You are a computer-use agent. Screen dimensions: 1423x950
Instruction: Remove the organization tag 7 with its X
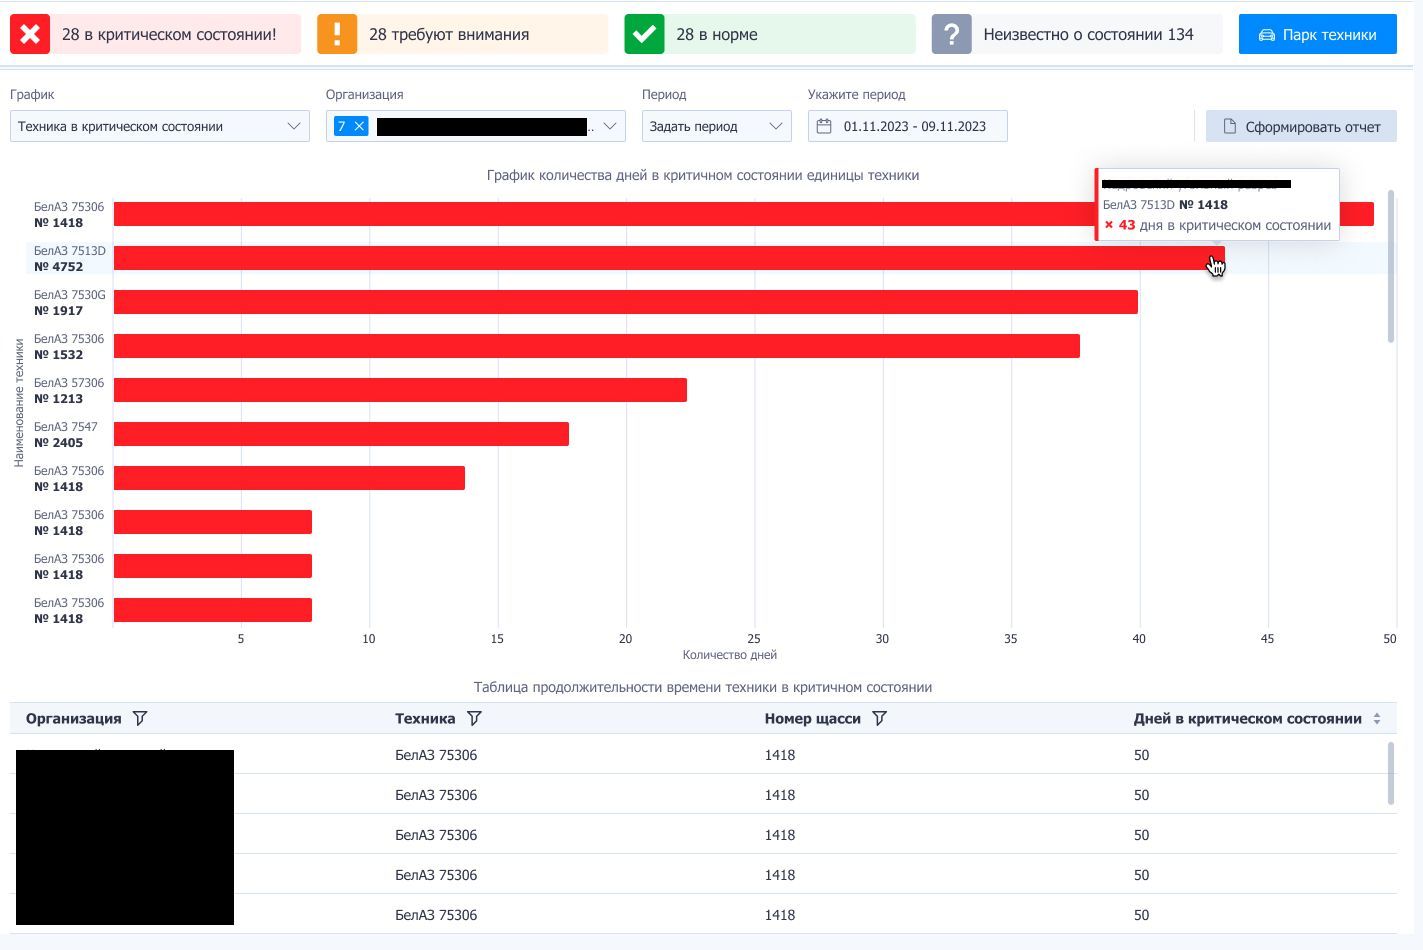tap(359, 126)
